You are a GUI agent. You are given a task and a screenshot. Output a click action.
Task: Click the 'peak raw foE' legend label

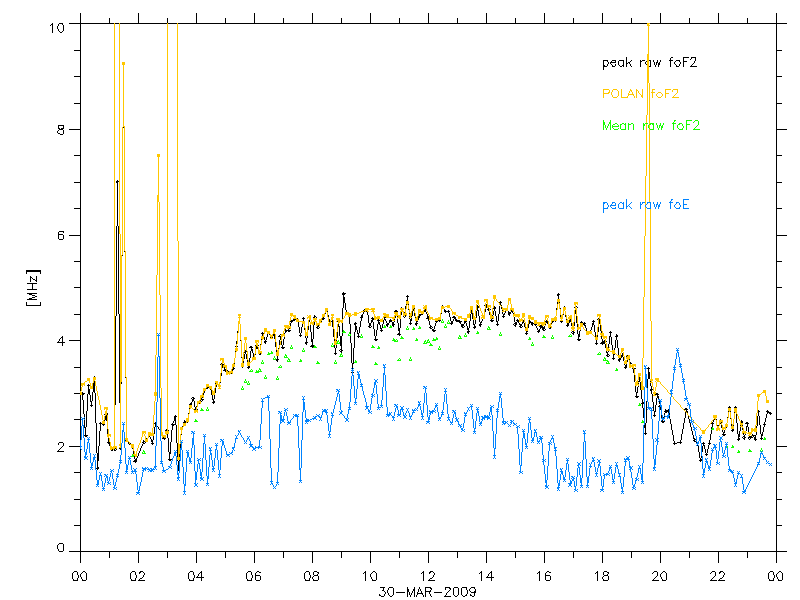646,205
